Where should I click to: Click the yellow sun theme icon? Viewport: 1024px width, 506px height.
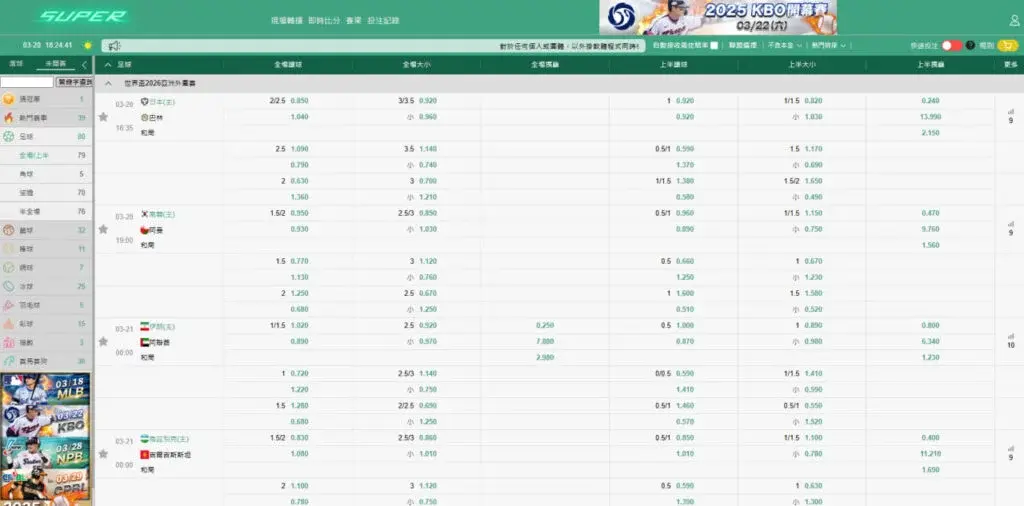point(88,45)
